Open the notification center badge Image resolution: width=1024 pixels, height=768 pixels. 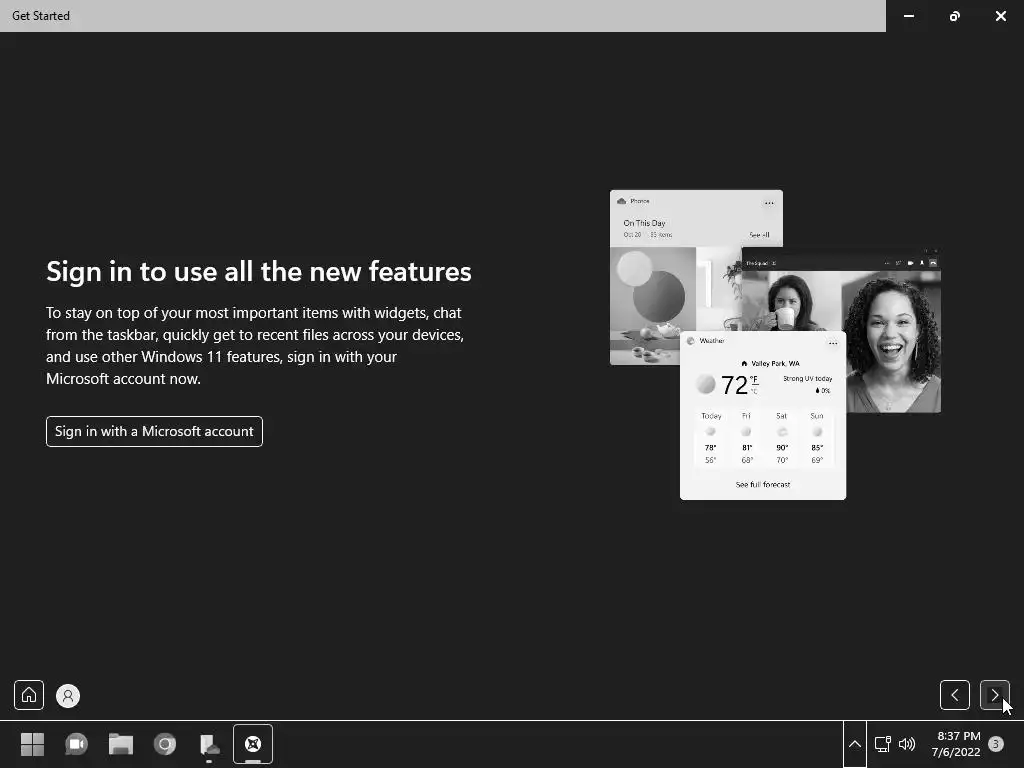[996, 744]
